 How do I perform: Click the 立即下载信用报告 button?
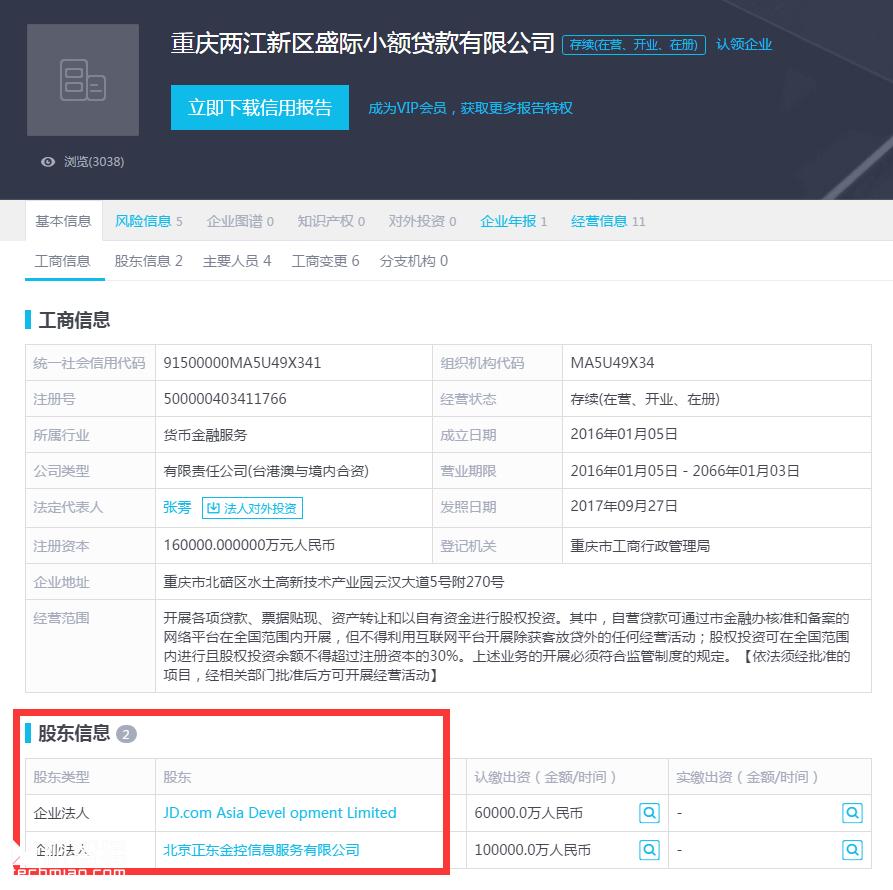pos(259,108)
